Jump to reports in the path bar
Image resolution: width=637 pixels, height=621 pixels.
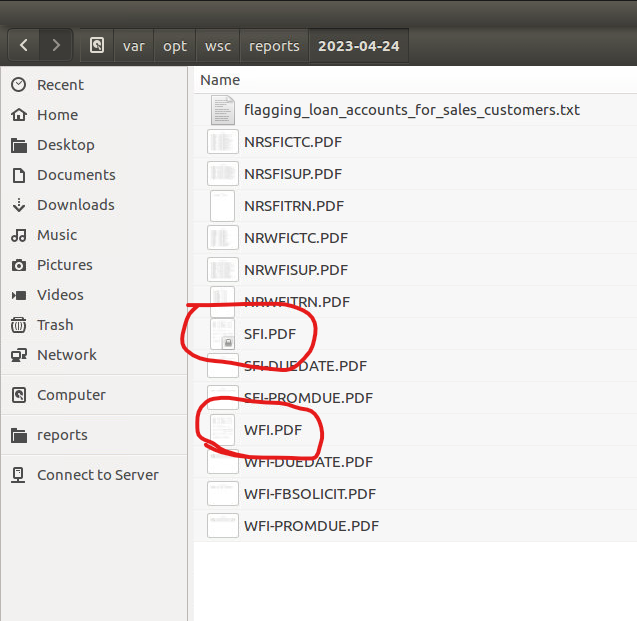tap(274, 46)
